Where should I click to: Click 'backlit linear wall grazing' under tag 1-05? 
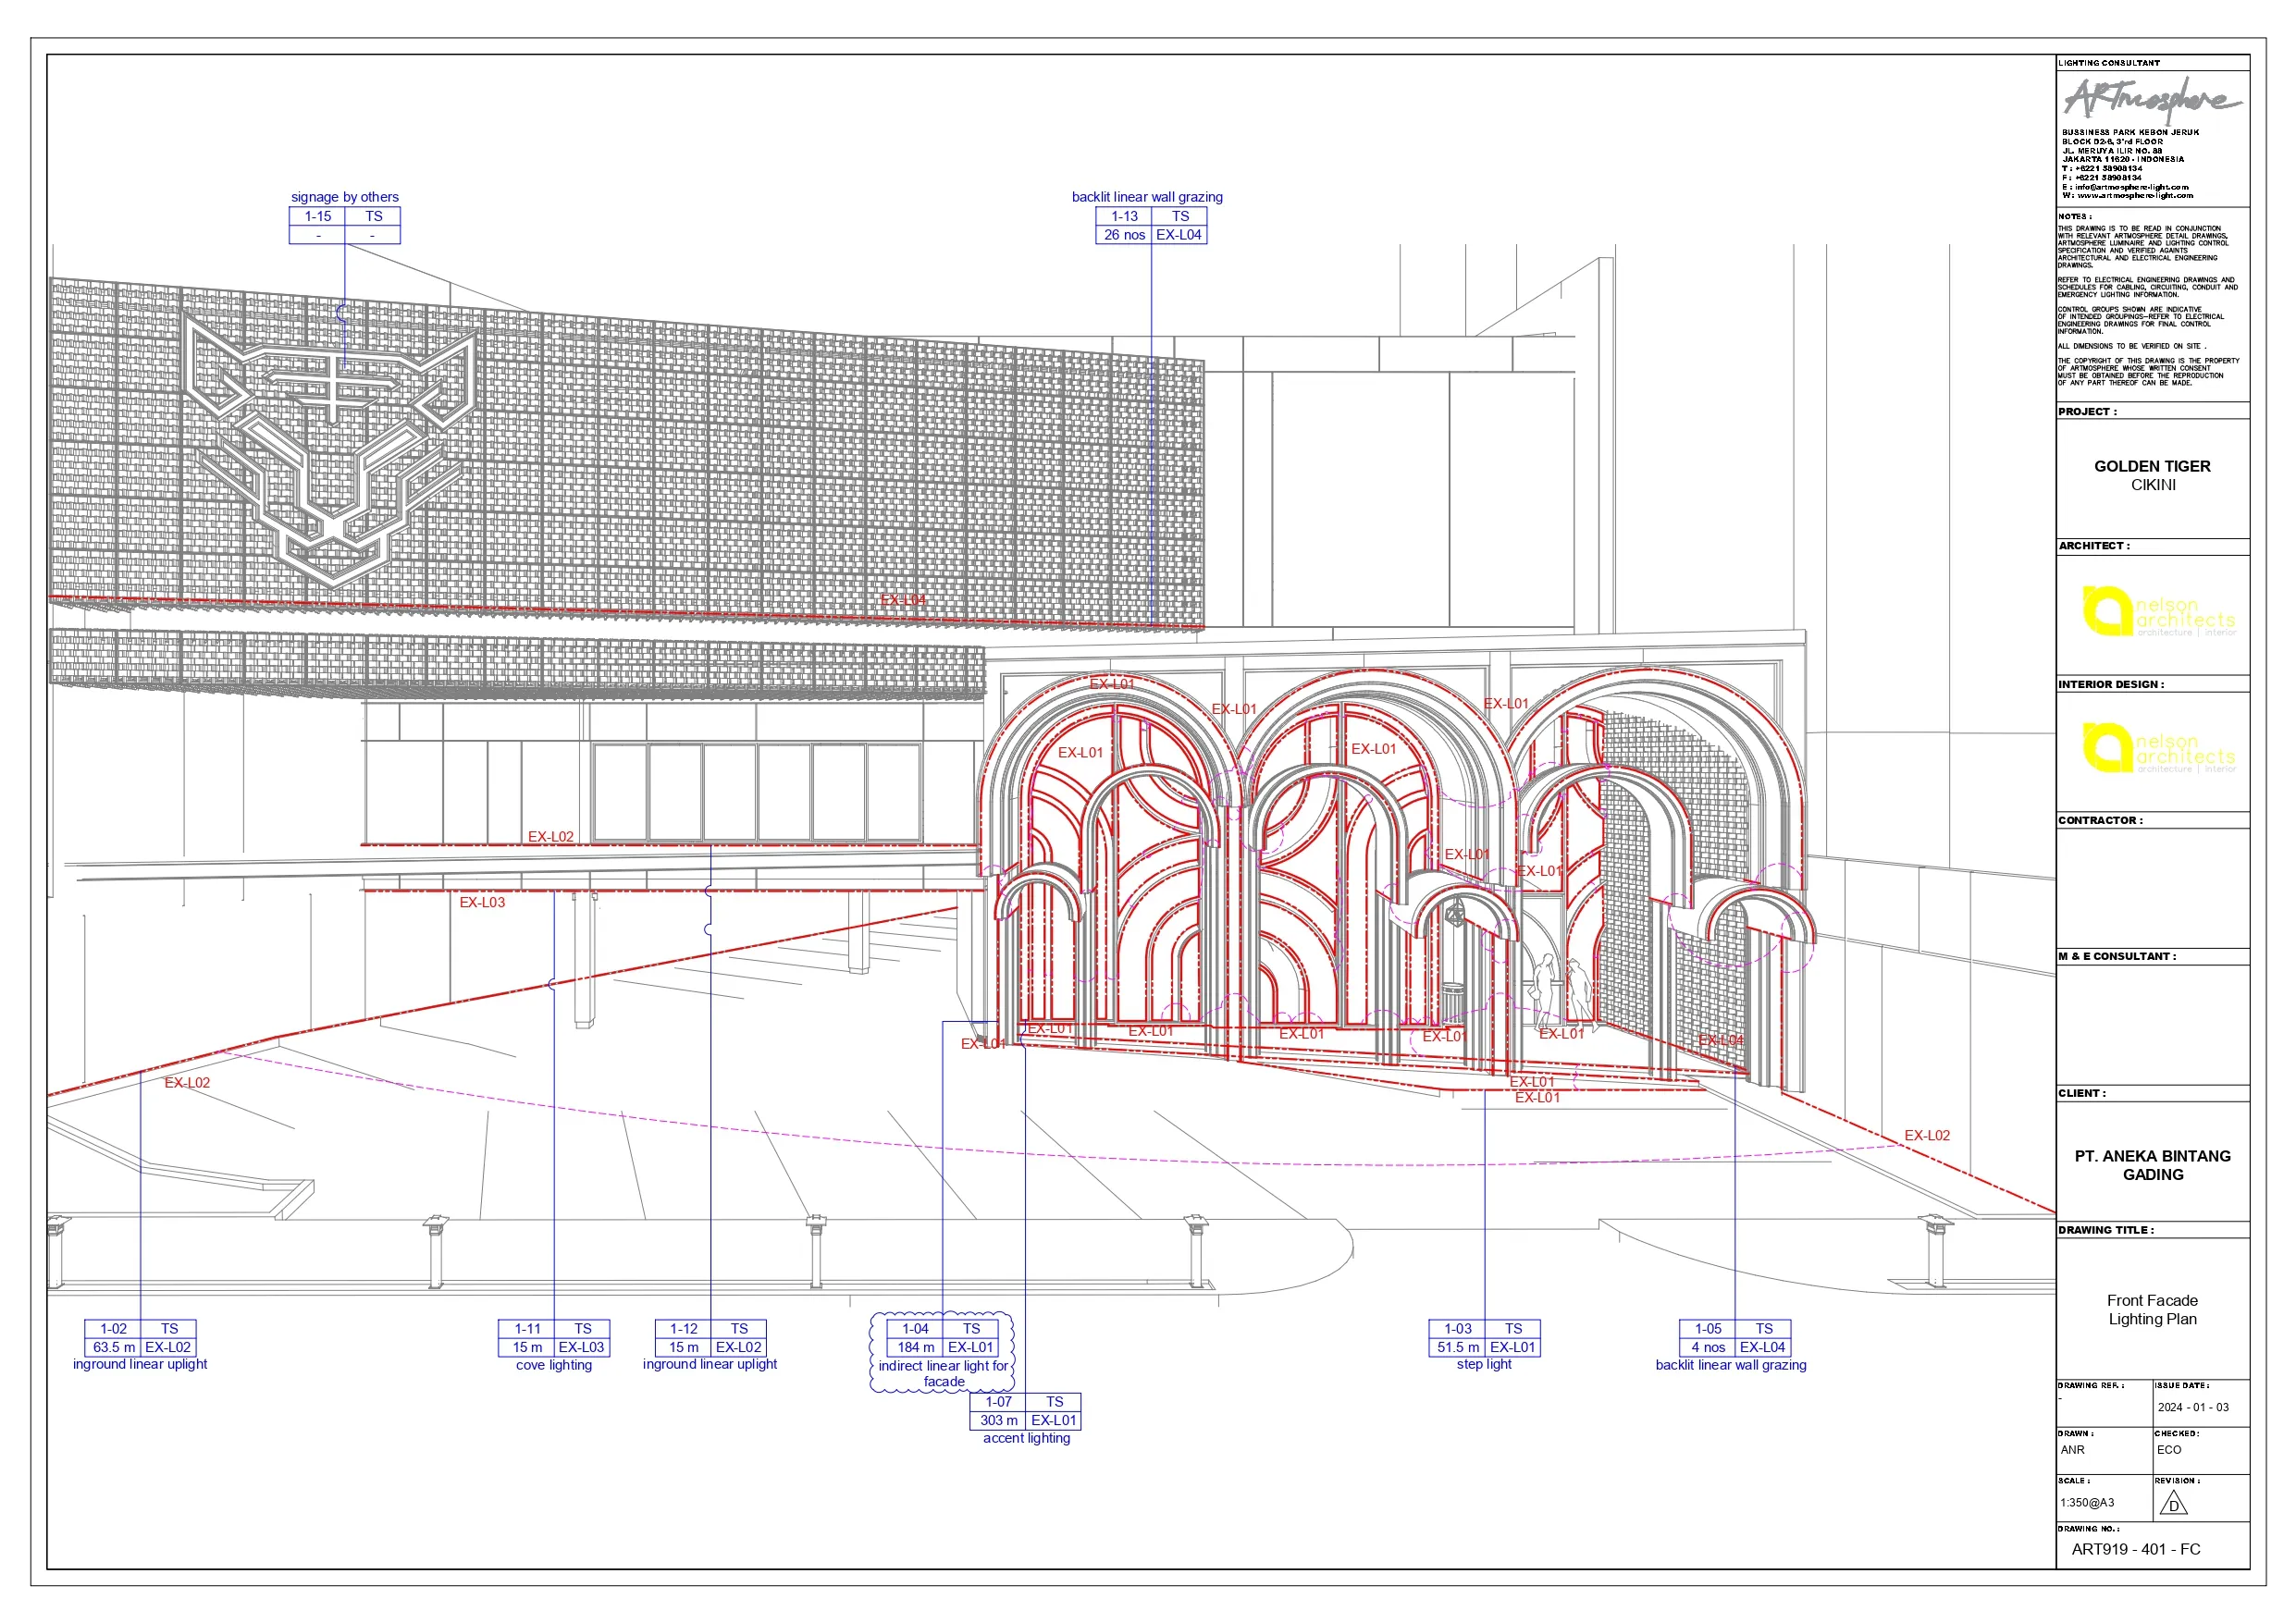1731,1365
